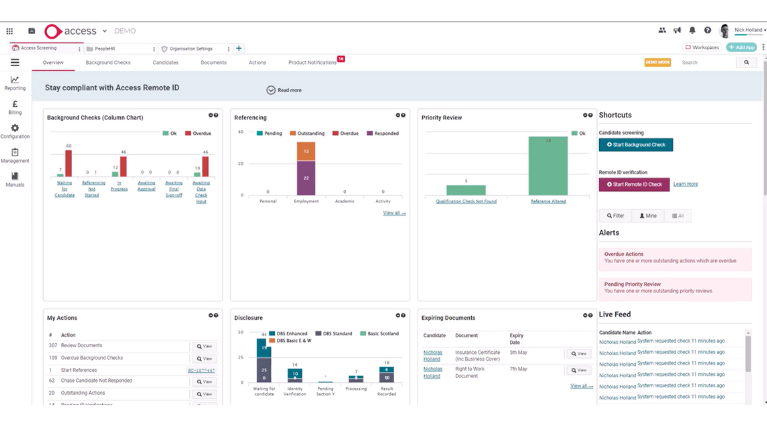This screenshot has height=427, width=767.
Task: Toggle the hamburger navigation menu
Action: [x=15, y=62]
